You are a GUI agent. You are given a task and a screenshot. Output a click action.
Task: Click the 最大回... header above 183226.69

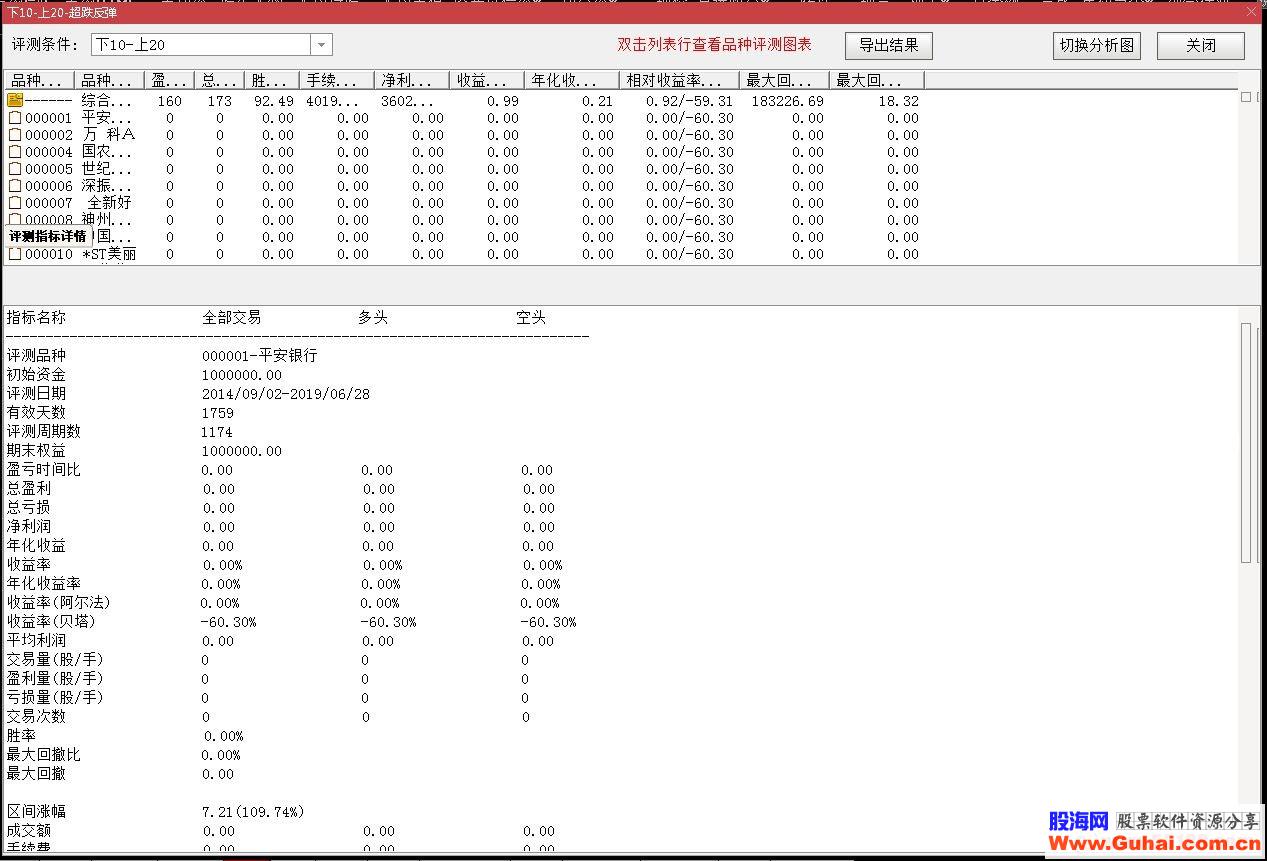click(x=784, y=80)
